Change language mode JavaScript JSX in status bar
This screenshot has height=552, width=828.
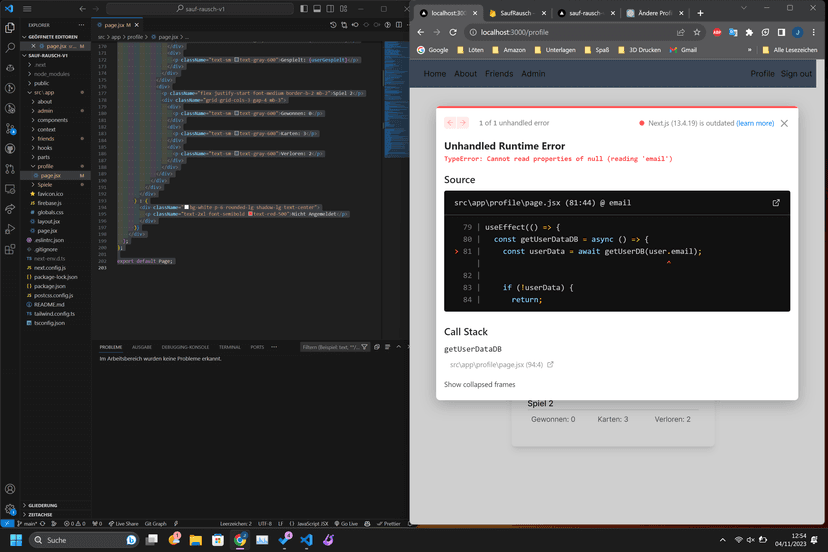tap(313, 524)
